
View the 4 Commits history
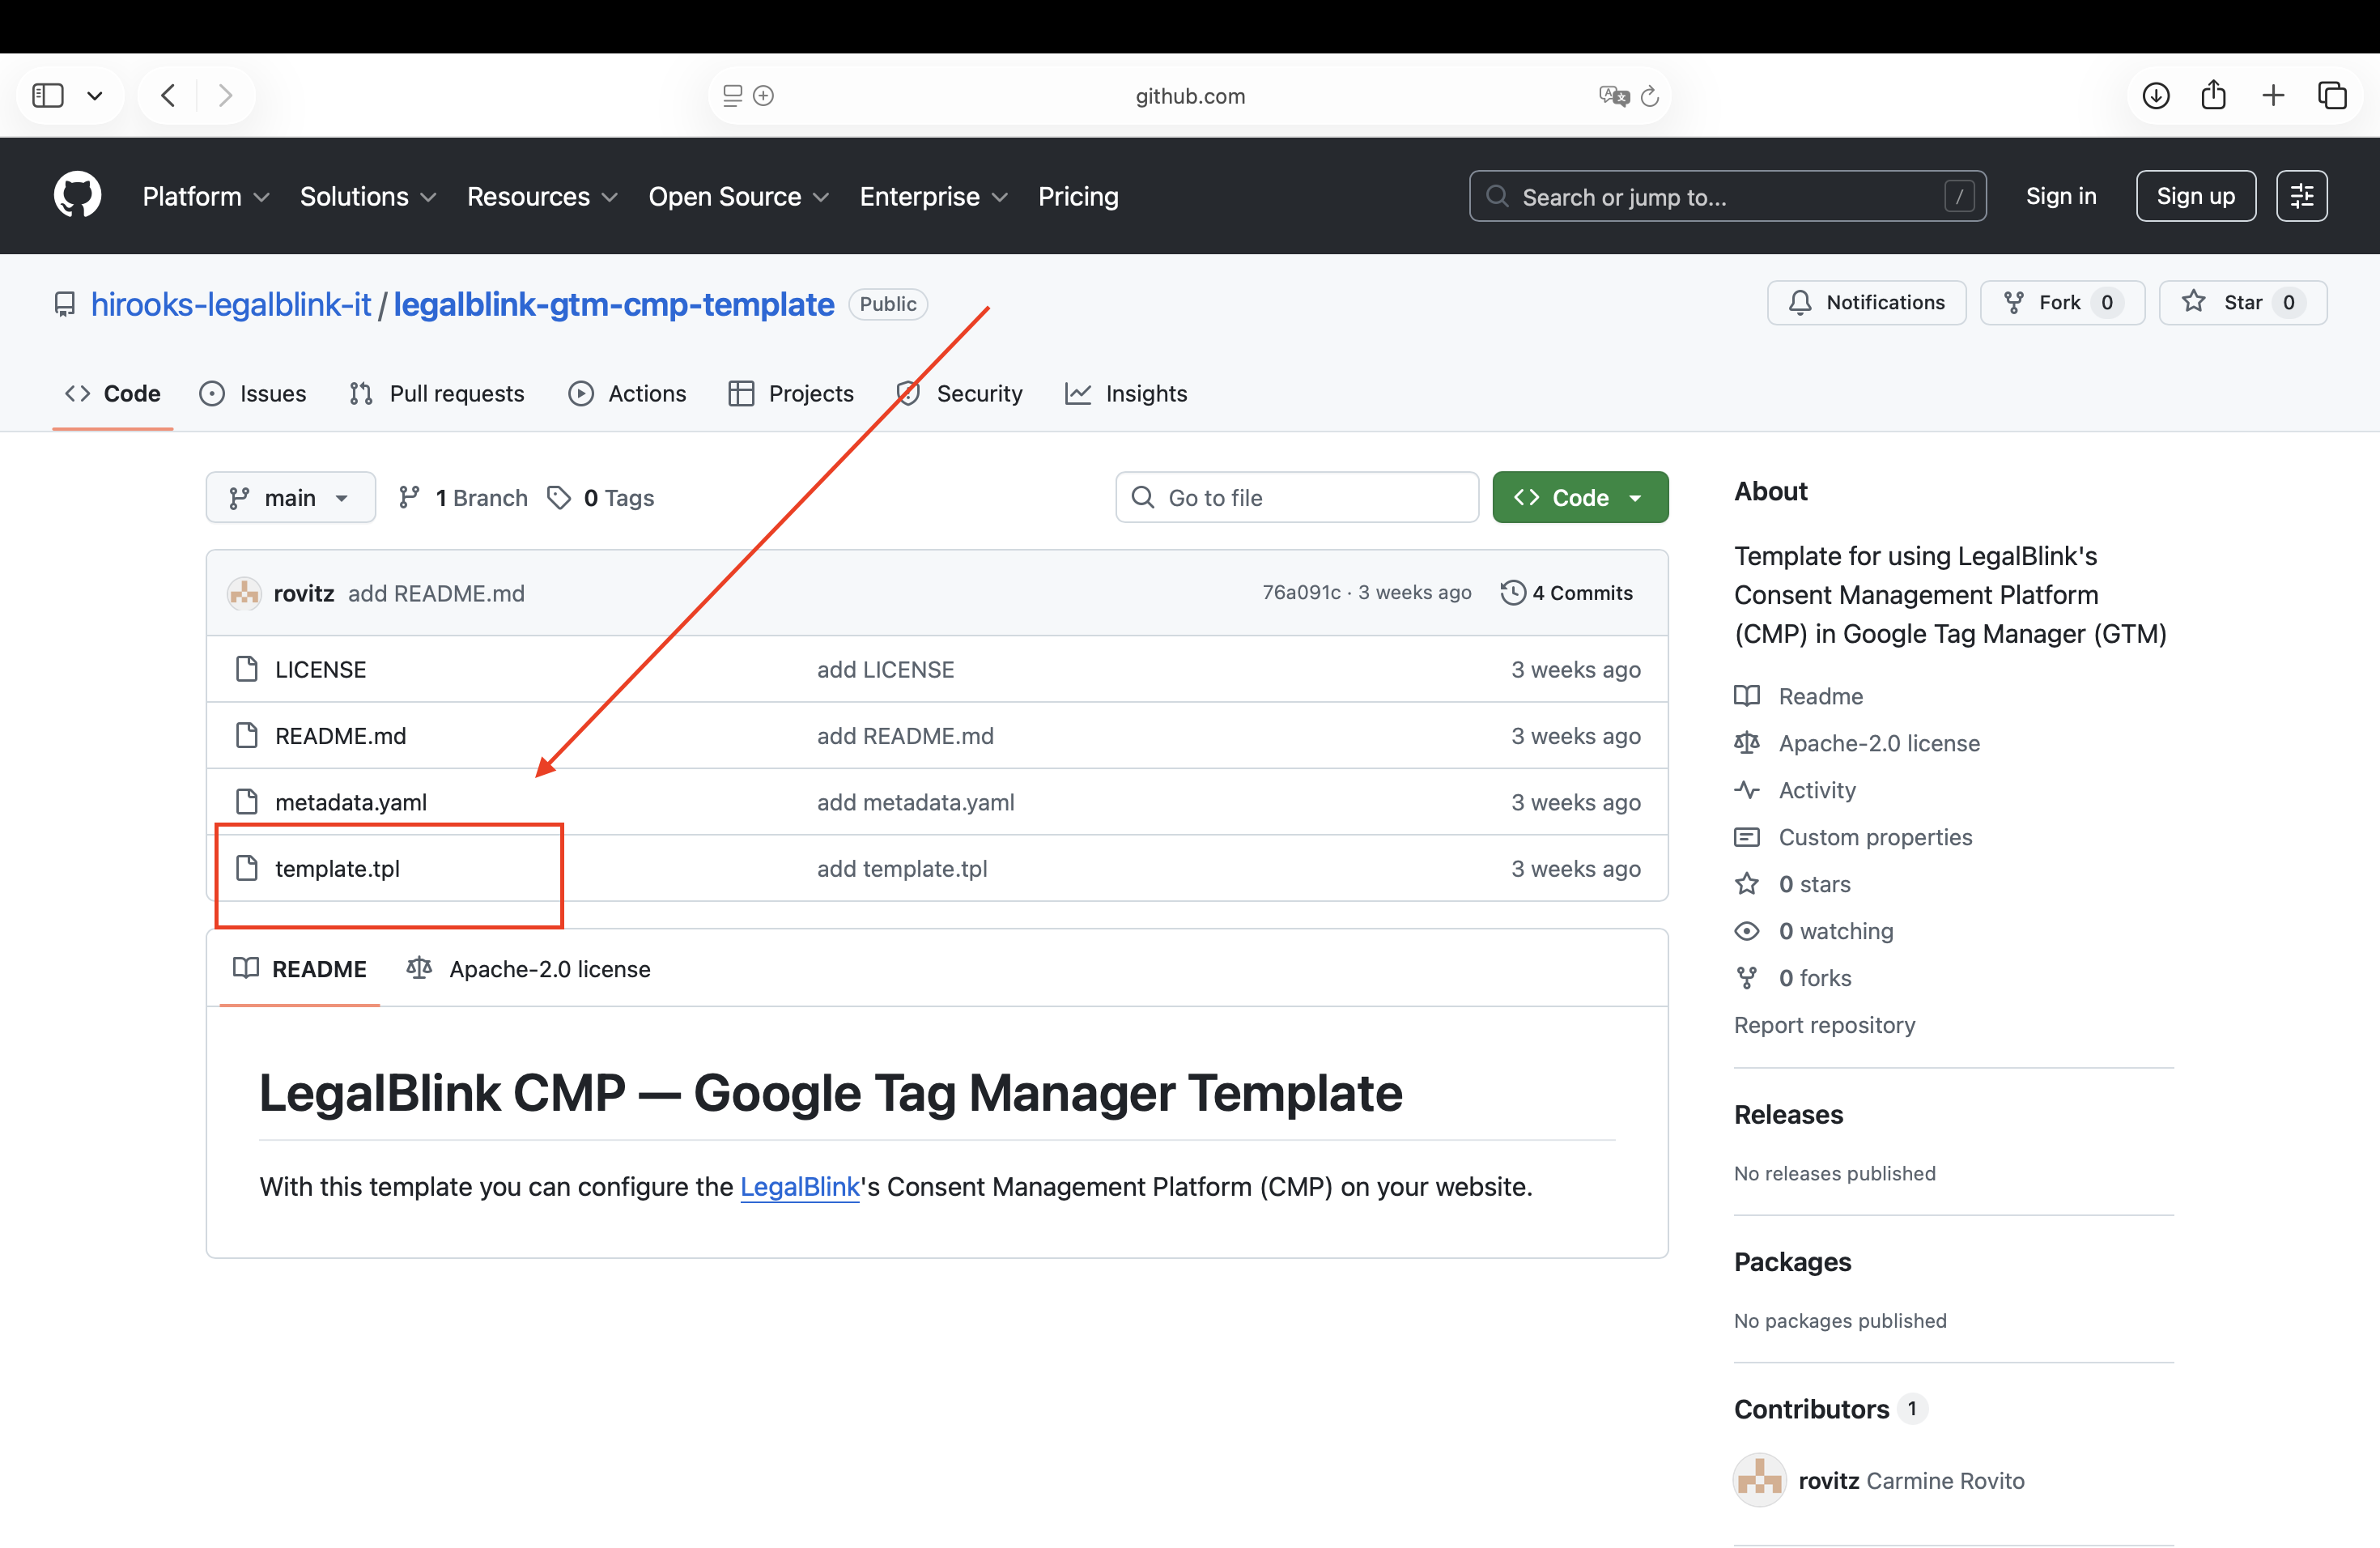click(1566, 593)
